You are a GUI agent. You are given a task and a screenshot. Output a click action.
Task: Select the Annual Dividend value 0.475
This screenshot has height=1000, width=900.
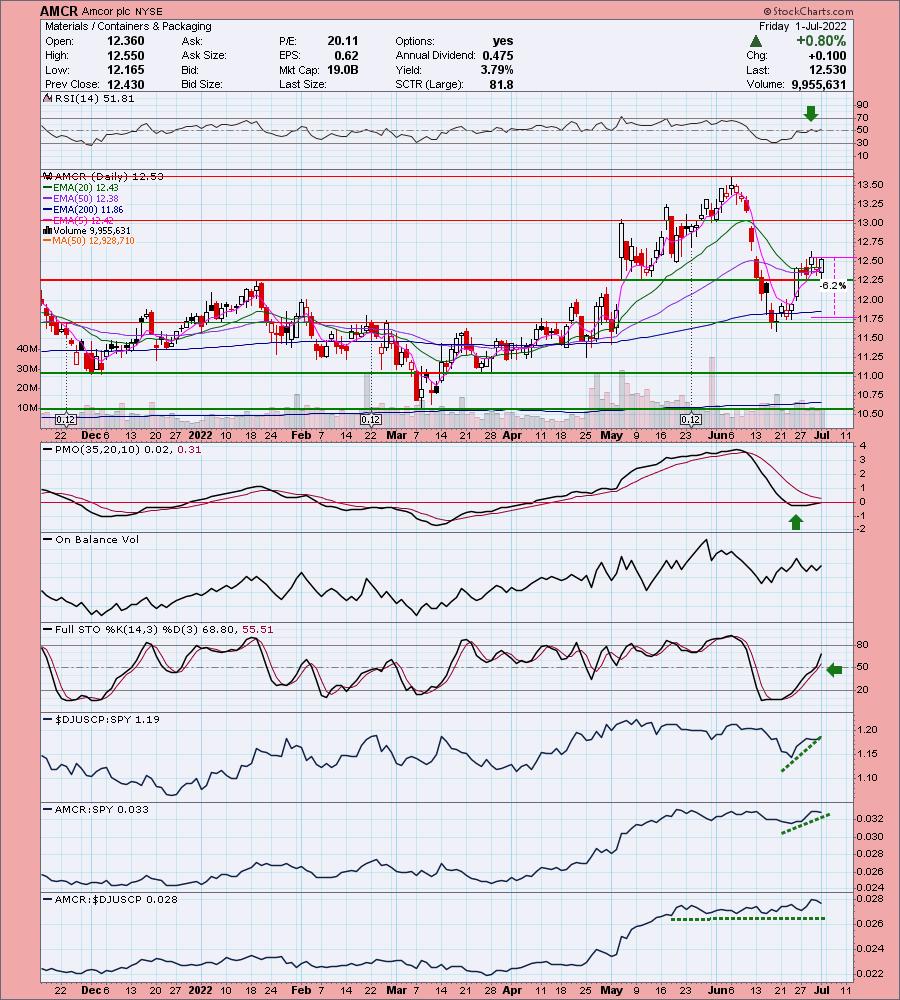[498, 55]
